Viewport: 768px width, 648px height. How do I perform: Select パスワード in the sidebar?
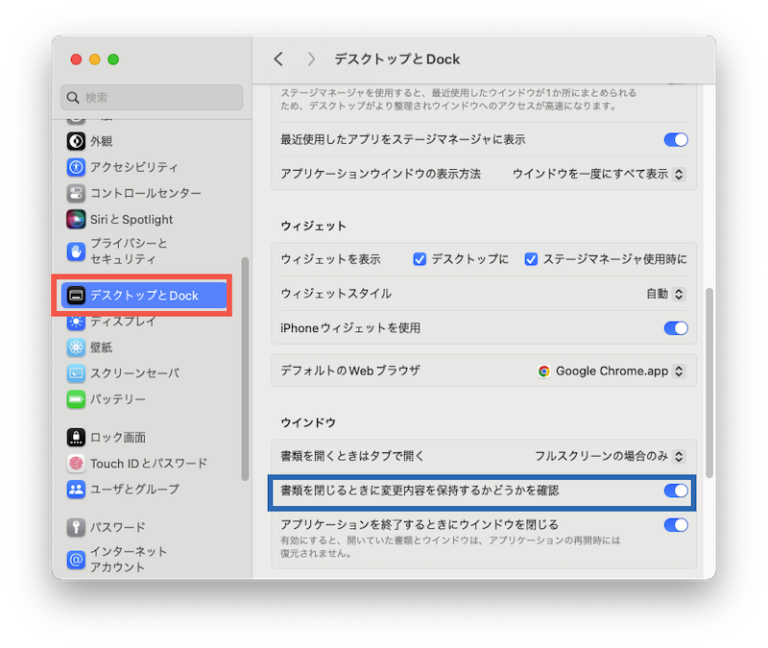118,527
